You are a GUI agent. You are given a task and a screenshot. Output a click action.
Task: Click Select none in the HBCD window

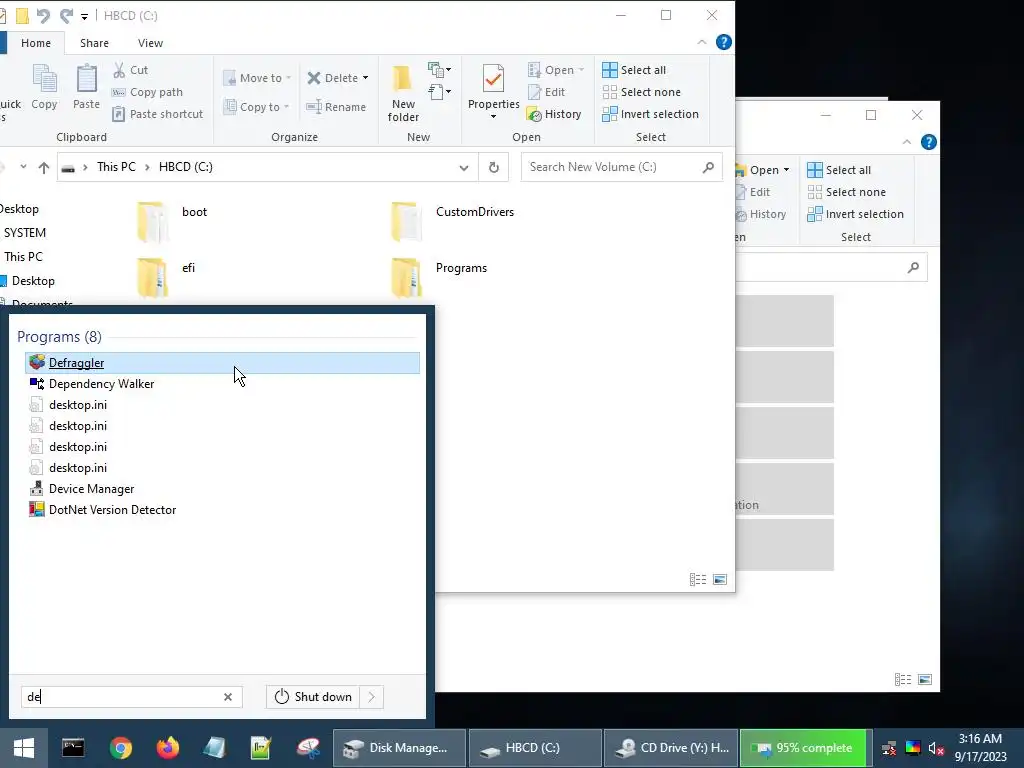tap(641, 92)
